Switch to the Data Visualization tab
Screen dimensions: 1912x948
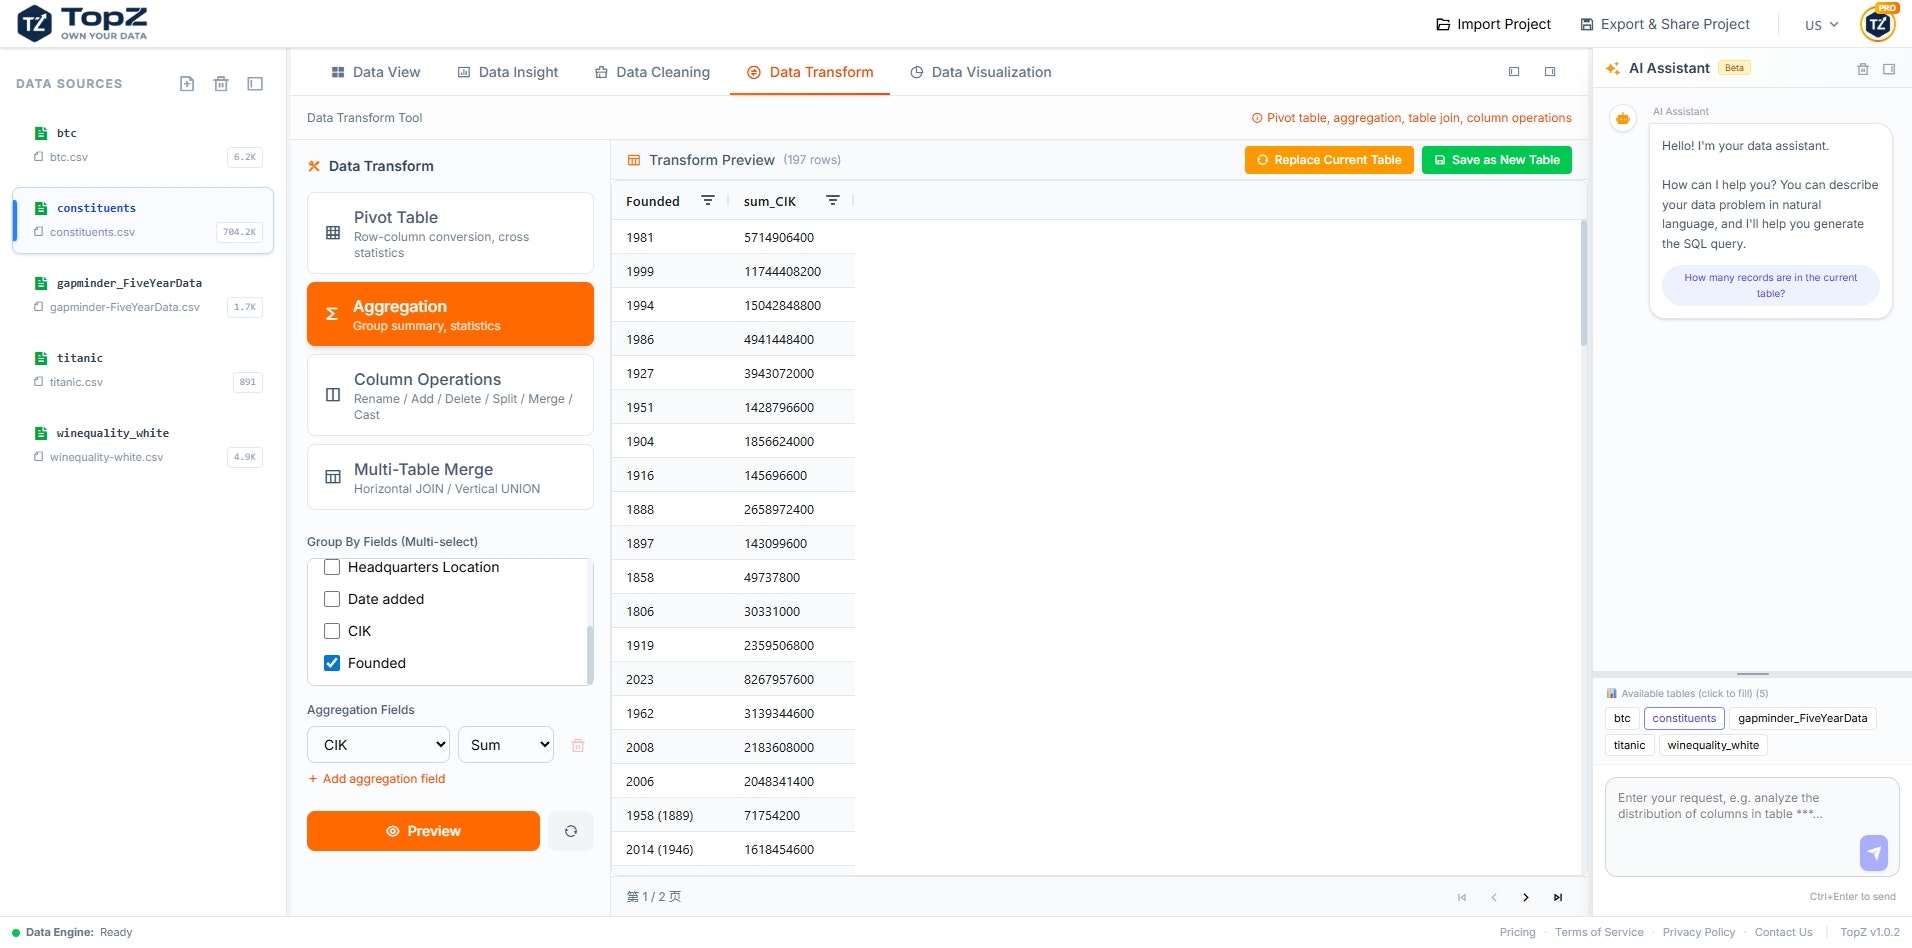pos(981,72)
